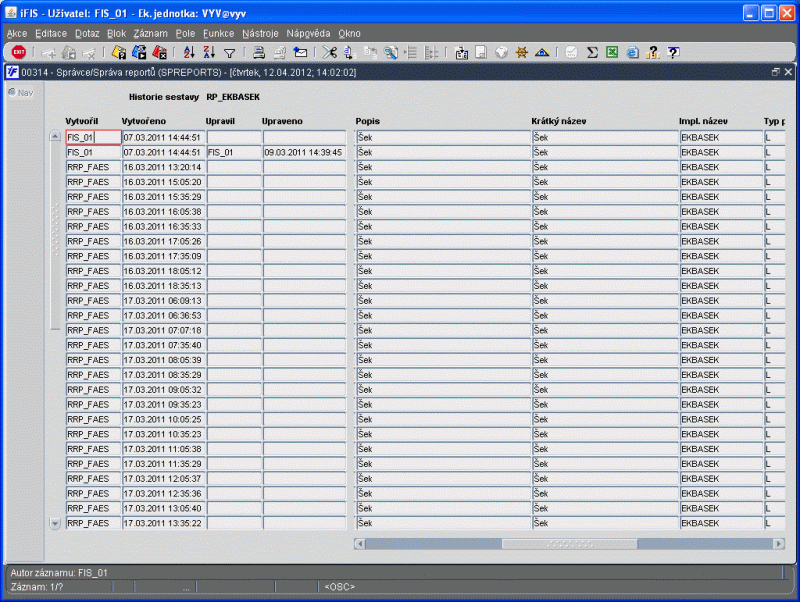The image size is (800, 602).
Task: Click Typ L in the 16.03.2011 17:05:26 row
Action: pyautogui.click(x=774, y=241)
